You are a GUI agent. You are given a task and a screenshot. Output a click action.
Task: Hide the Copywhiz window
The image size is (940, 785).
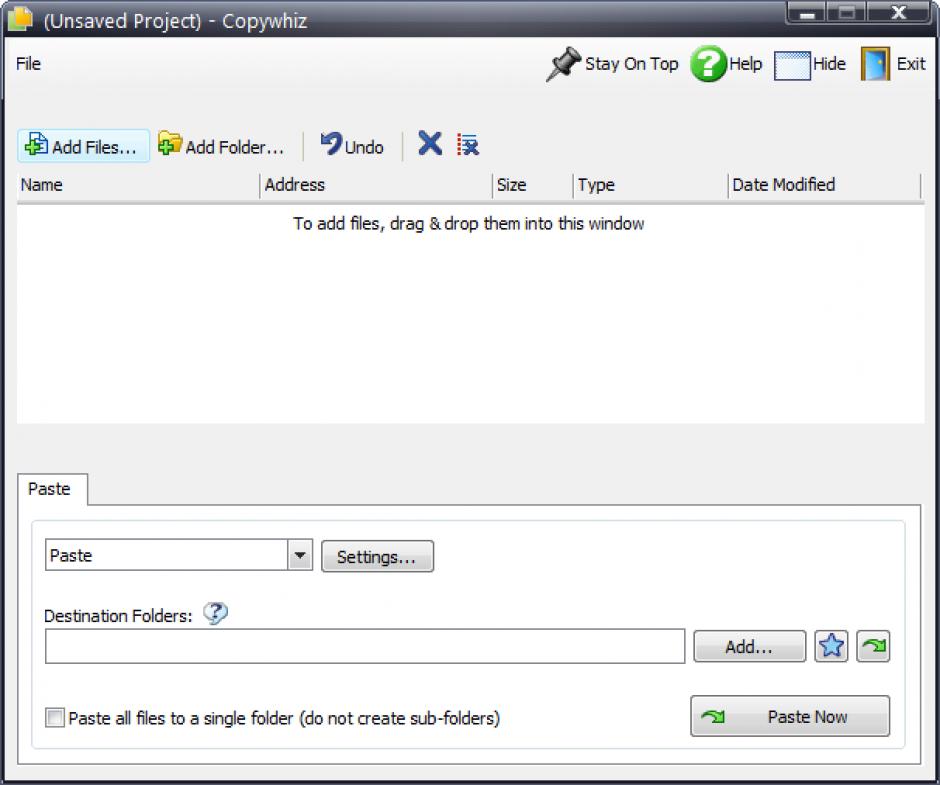810,64
